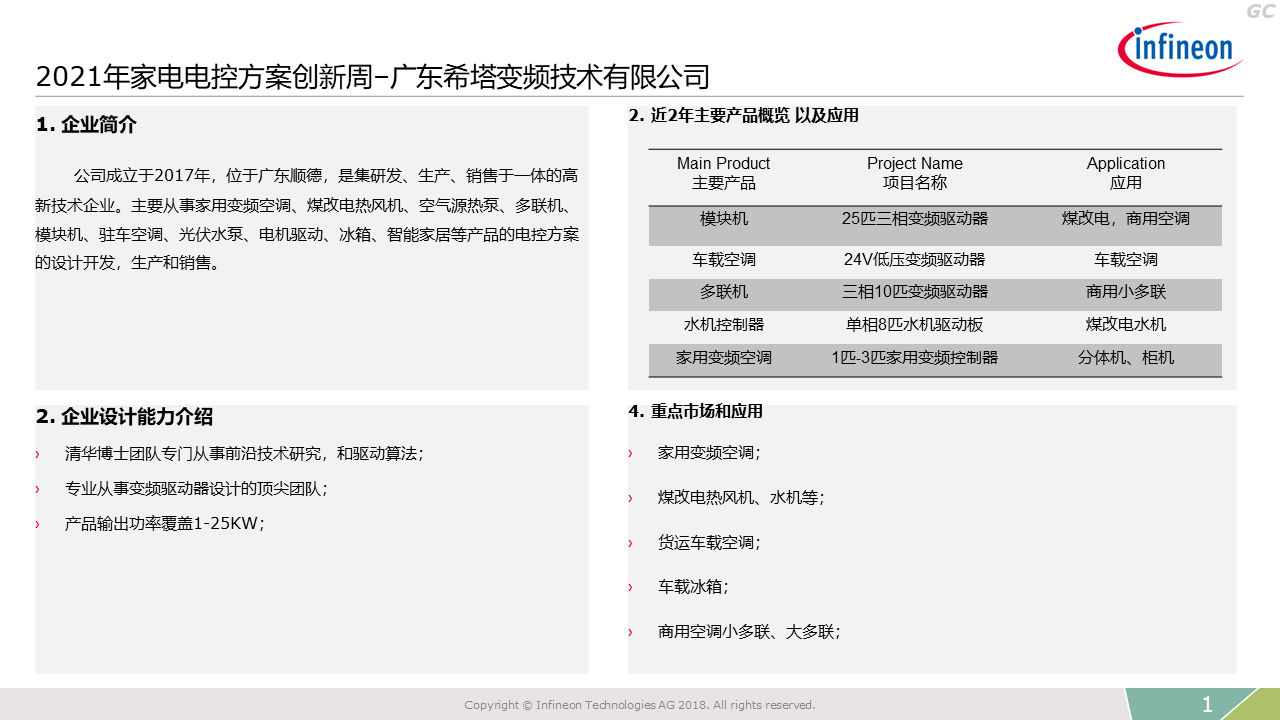The image size is (1280, 720).
Task: Click the copyright notice in the footer
Action: [x=640, y=705]
